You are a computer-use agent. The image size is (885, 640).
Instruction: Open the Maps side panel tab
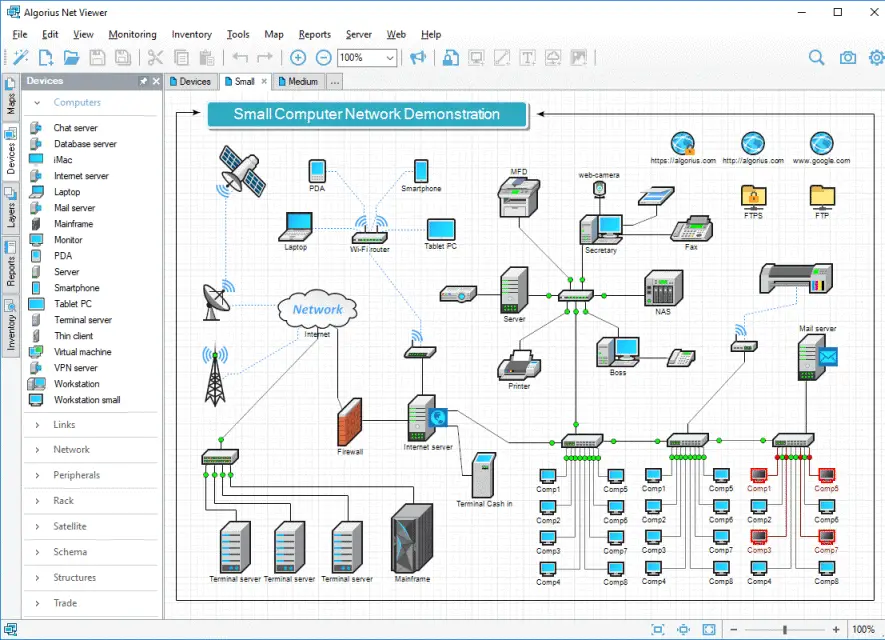pyautogui.click(x=10, y=96)
